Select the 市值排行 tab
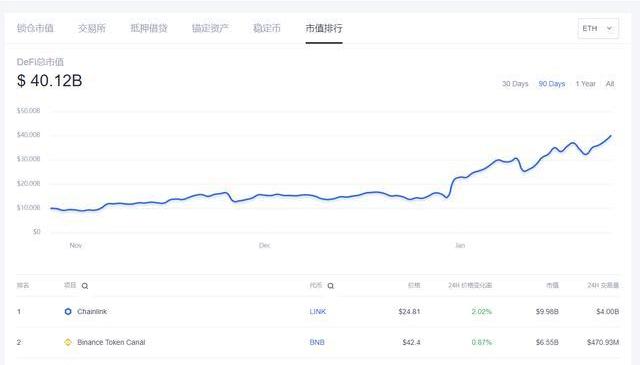The height and width of the screenshot is (365, 640). pos(324,28)
